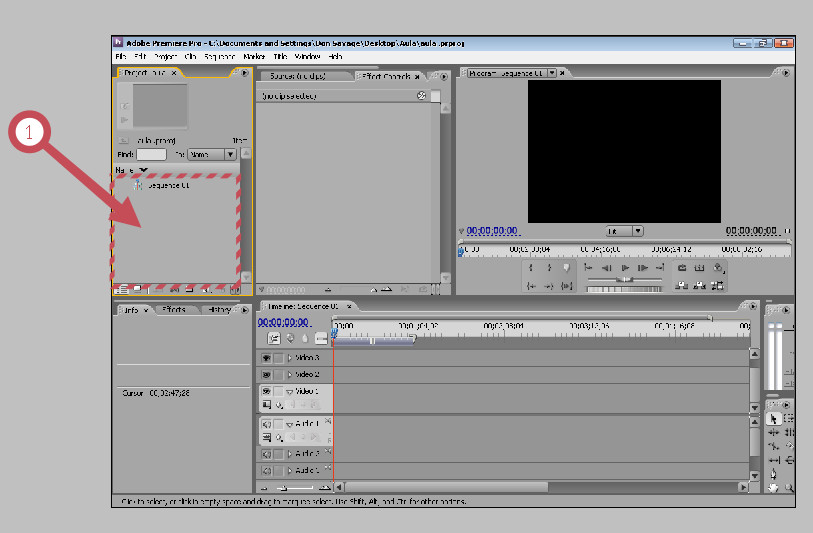The height and width of the screenshot is (533, 813).
Task: Click inside the Find input field
Action: coord(151,155)
